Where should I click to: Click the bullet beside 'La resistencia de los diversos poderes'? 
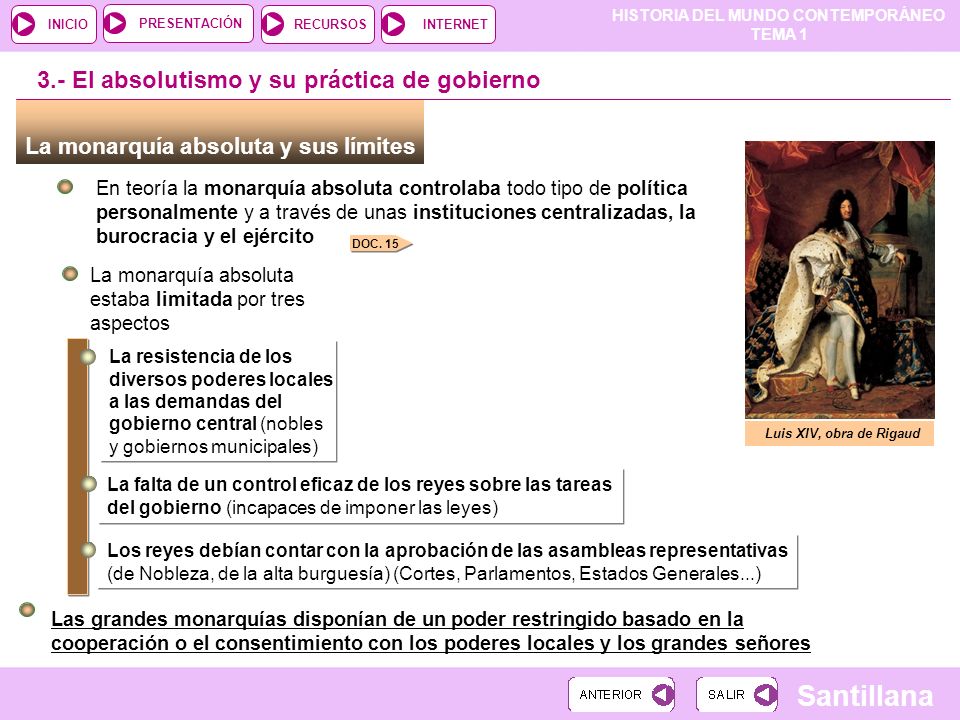88,356
